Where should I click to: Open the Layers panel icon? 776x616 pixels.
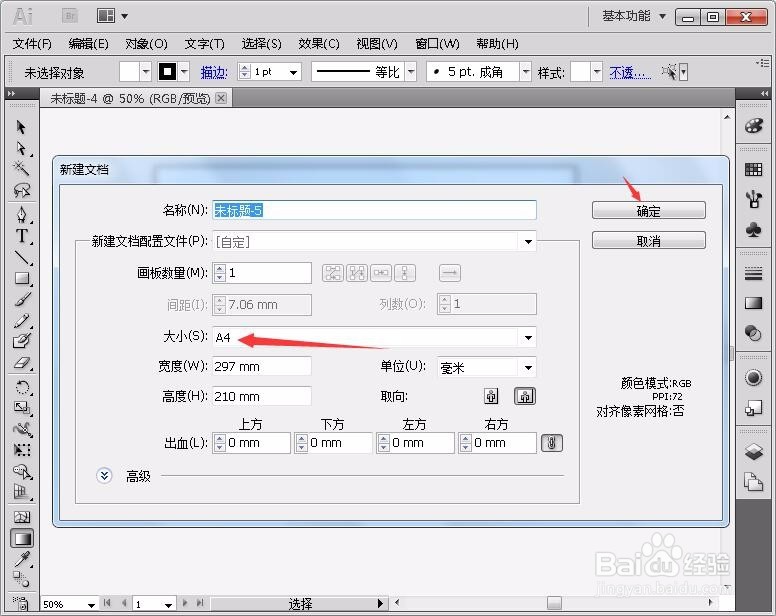tap(753, 452)
